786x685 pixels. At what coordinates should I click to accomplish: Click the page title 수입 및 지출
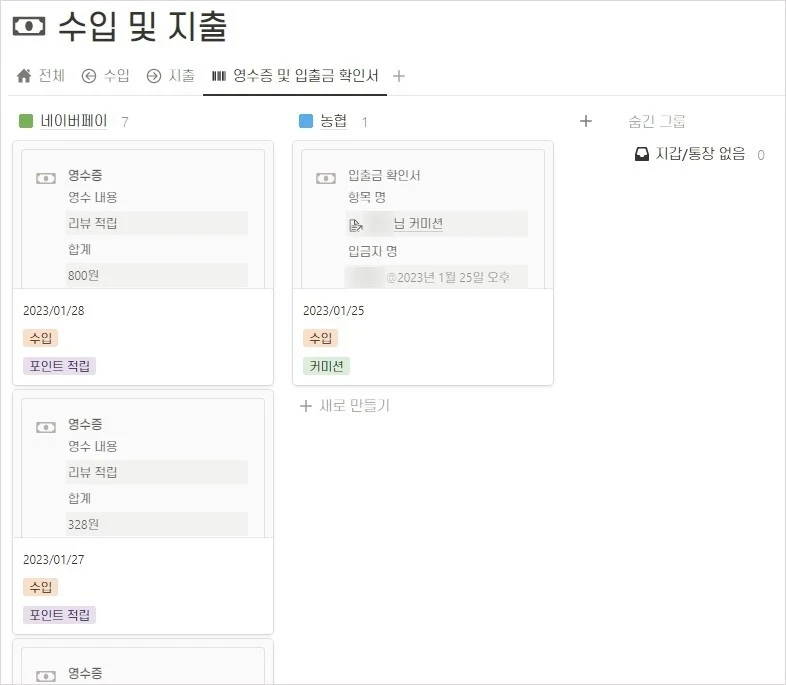(x=142, y=26)
